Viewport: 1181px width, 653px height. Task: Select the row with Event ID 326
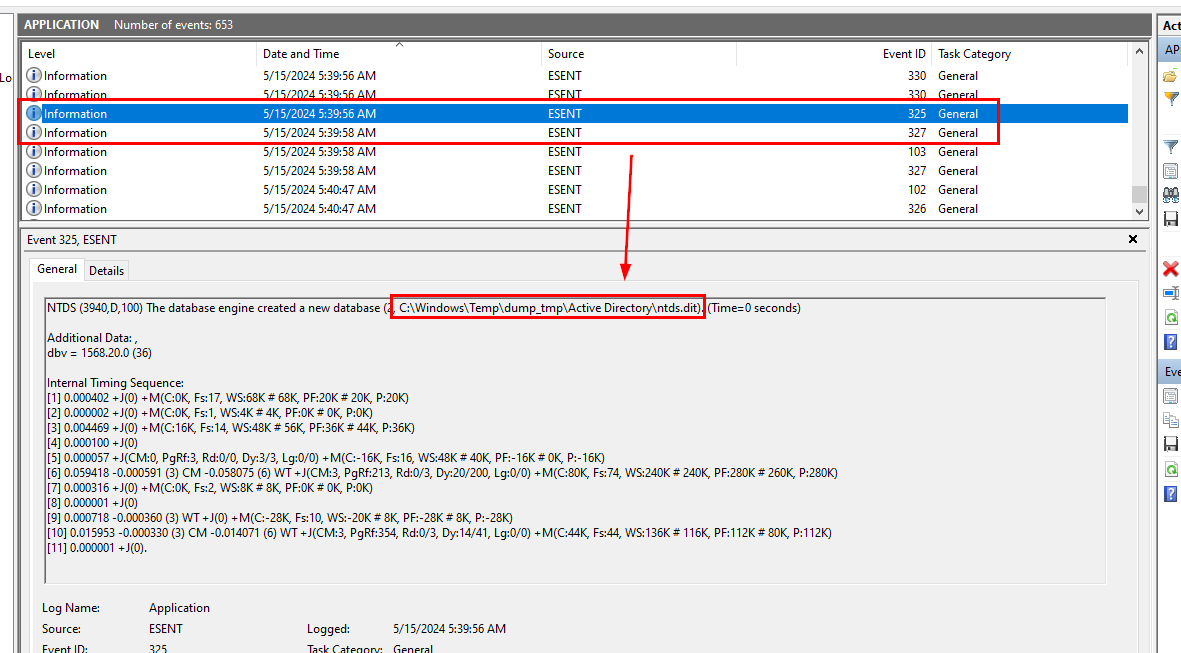(x=575, y=208)
